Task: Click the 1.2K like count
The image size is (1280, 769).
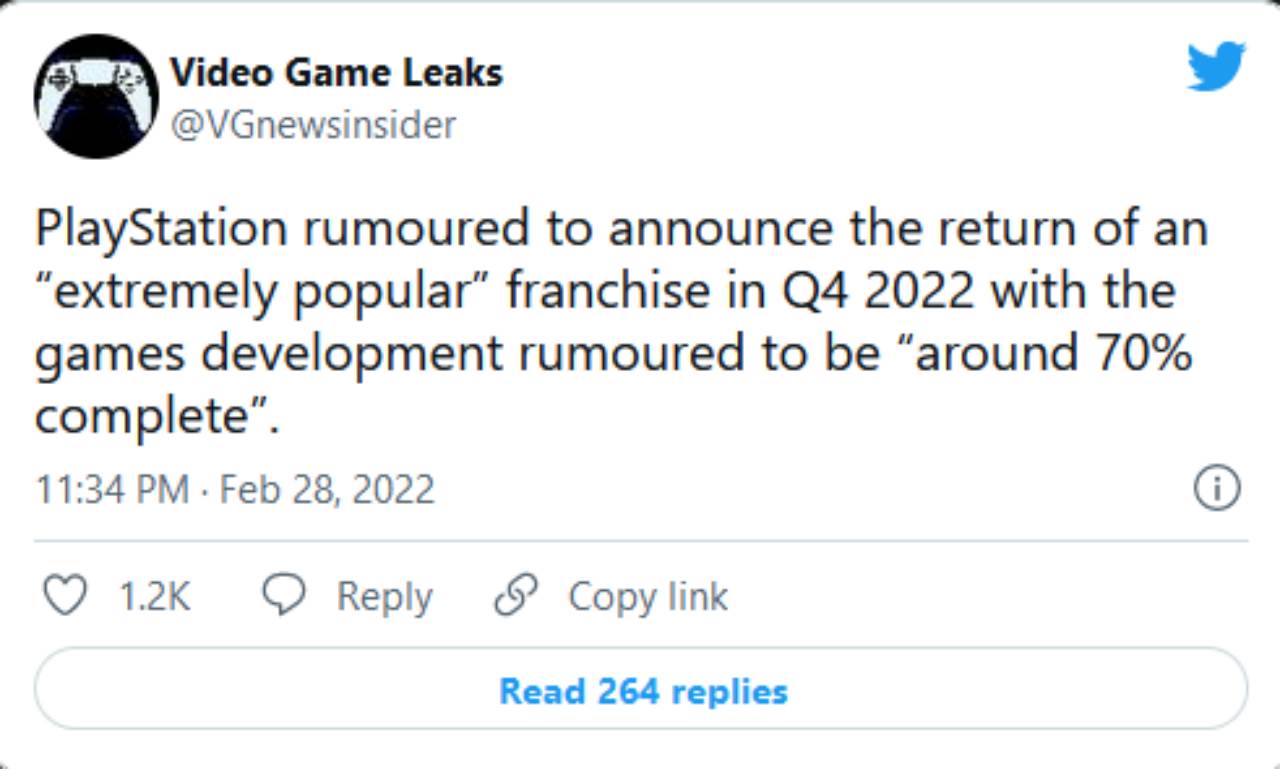Action: (x=154, y=597)
